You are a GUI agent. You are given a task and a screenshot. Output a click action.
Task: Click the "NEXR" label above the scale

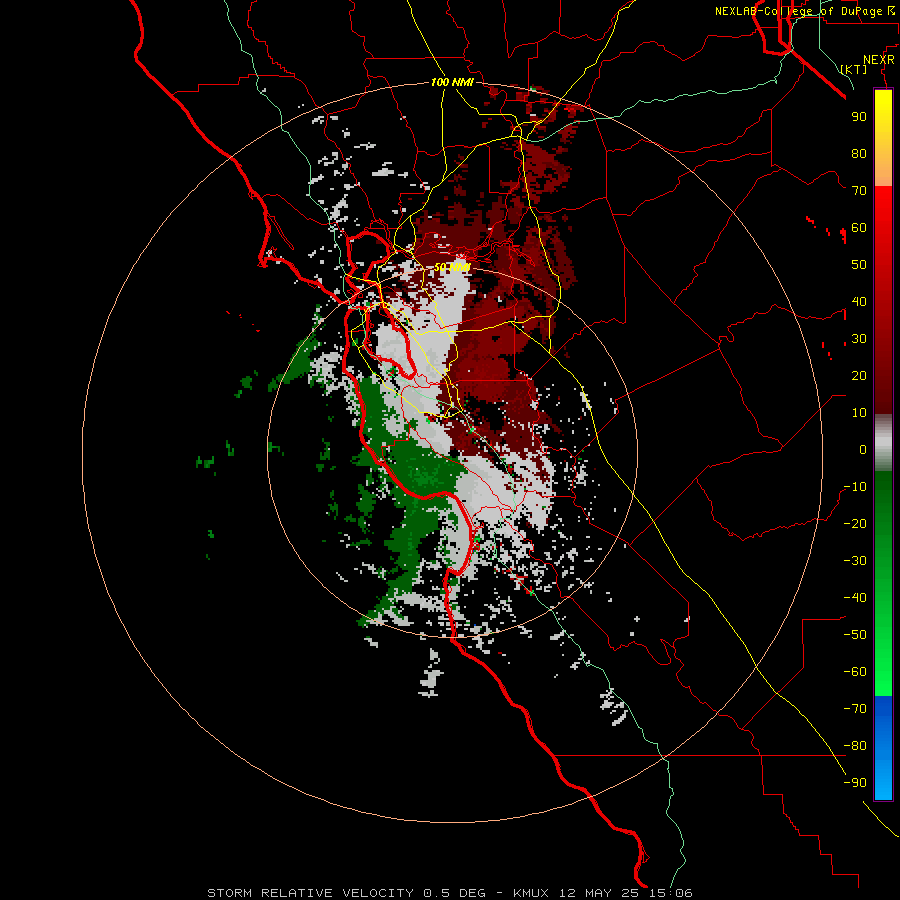click(878, 60)
